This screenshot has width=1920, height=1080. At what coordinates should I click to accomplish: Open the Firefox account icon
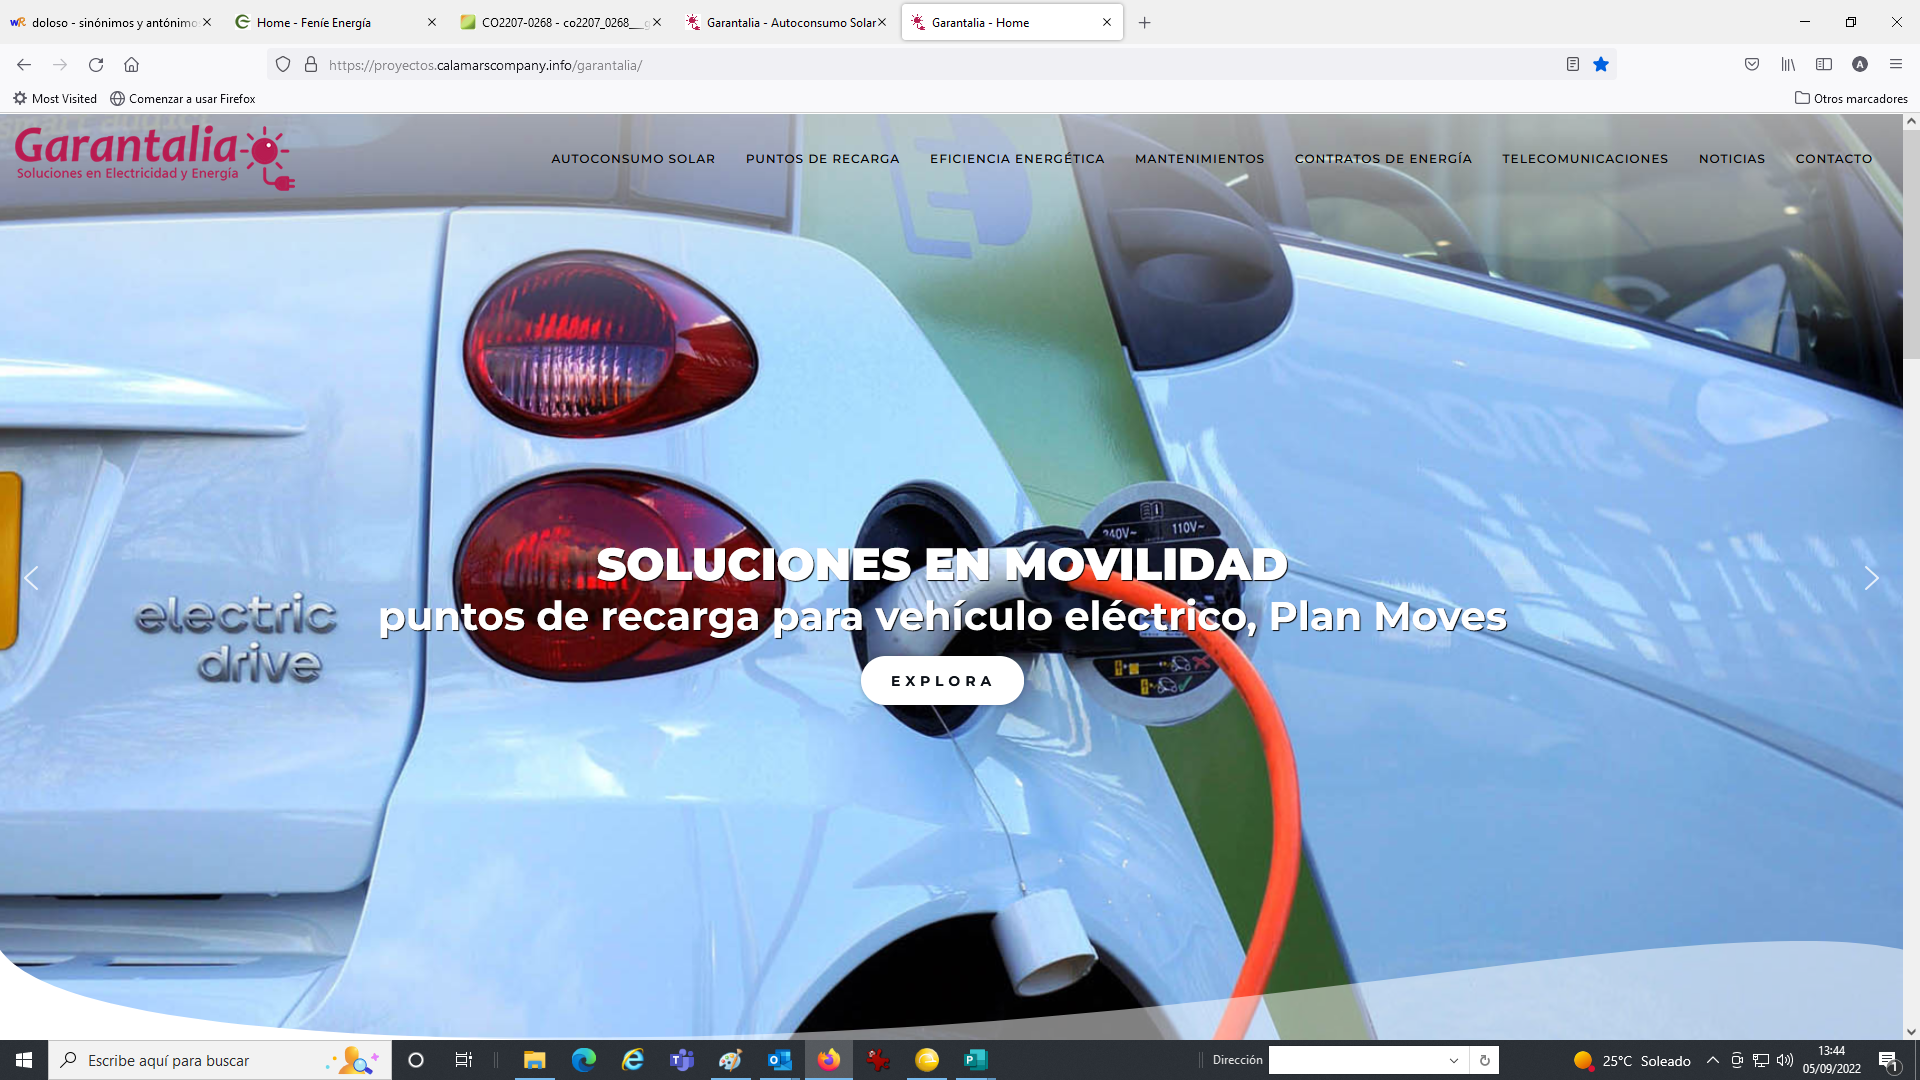[x=1860, y=64]
